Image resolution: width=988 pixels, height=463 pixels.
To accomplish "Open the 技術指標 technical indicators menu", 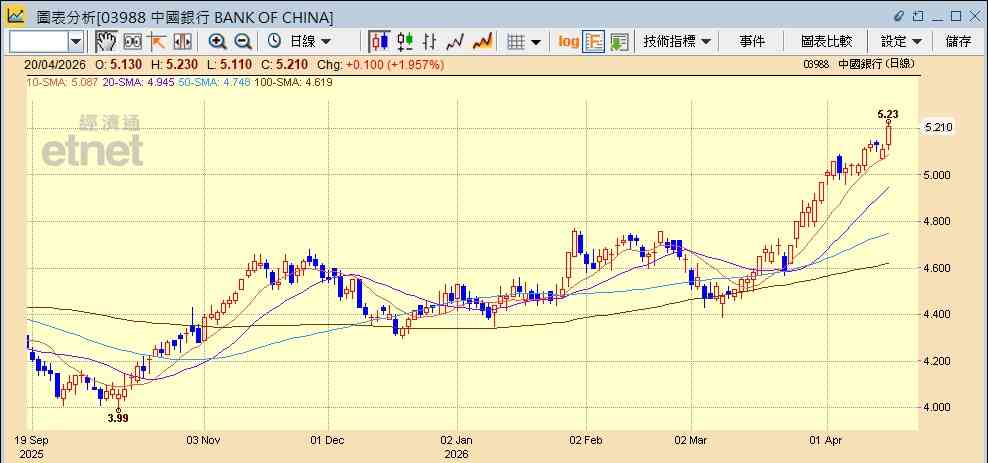I will pos(677,42).
